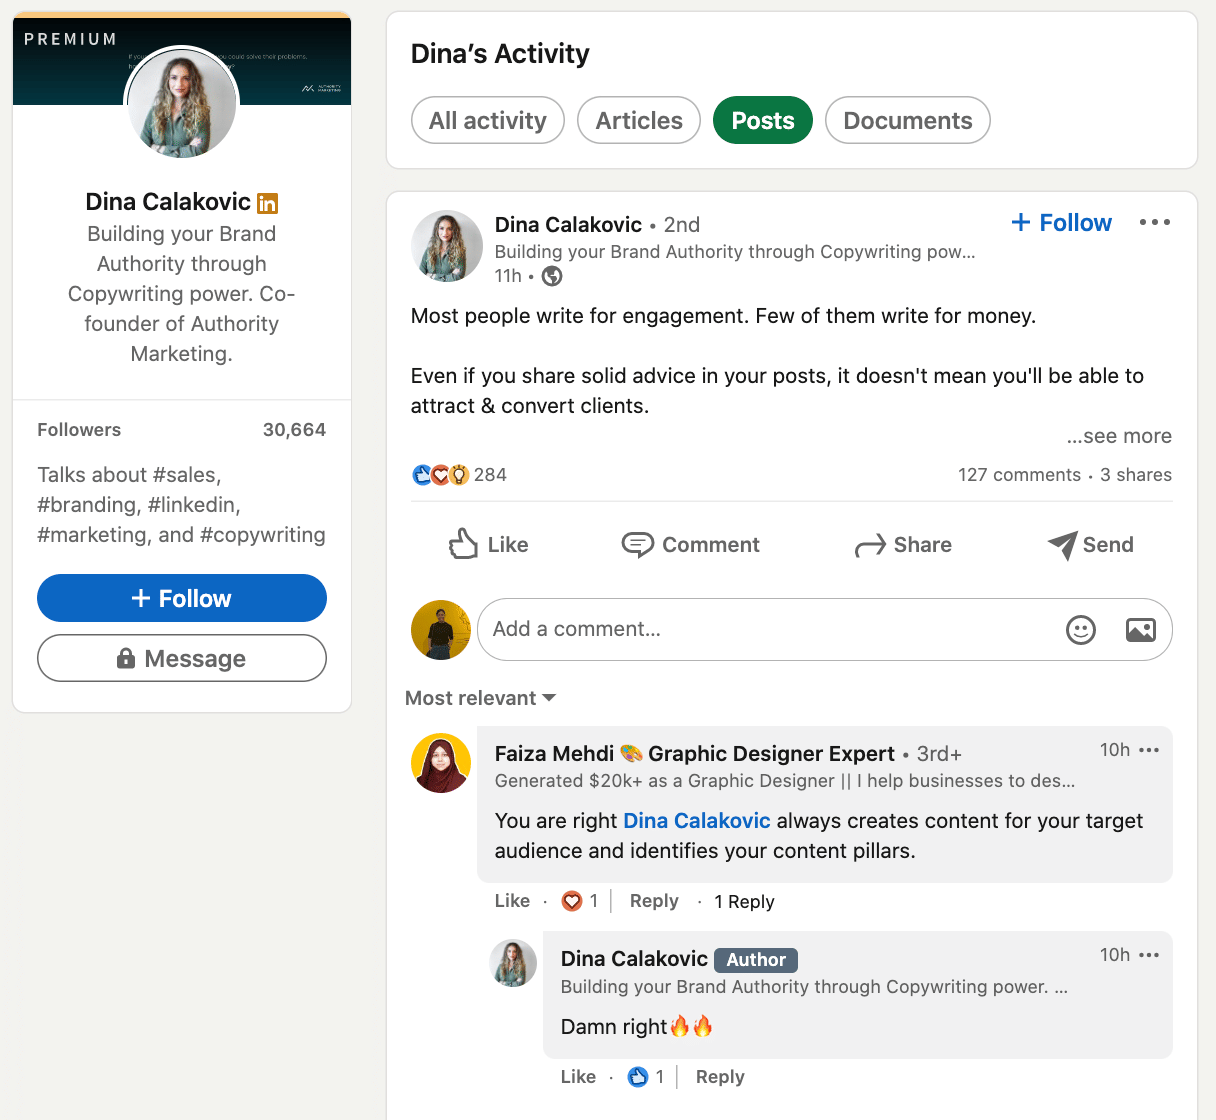1216x1120 pixels.
Task: Open the Documents filter tab
Action: (x=907, y=121)
